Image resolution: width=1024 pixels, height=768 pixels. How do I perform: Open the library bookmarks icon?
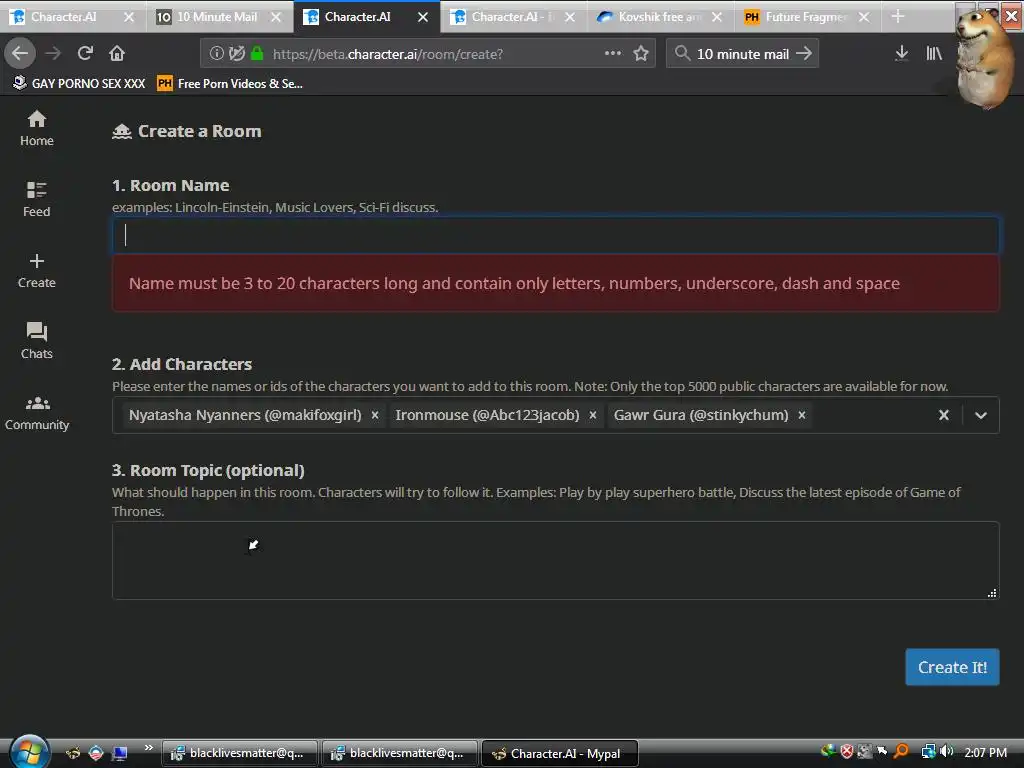[934, 54]
